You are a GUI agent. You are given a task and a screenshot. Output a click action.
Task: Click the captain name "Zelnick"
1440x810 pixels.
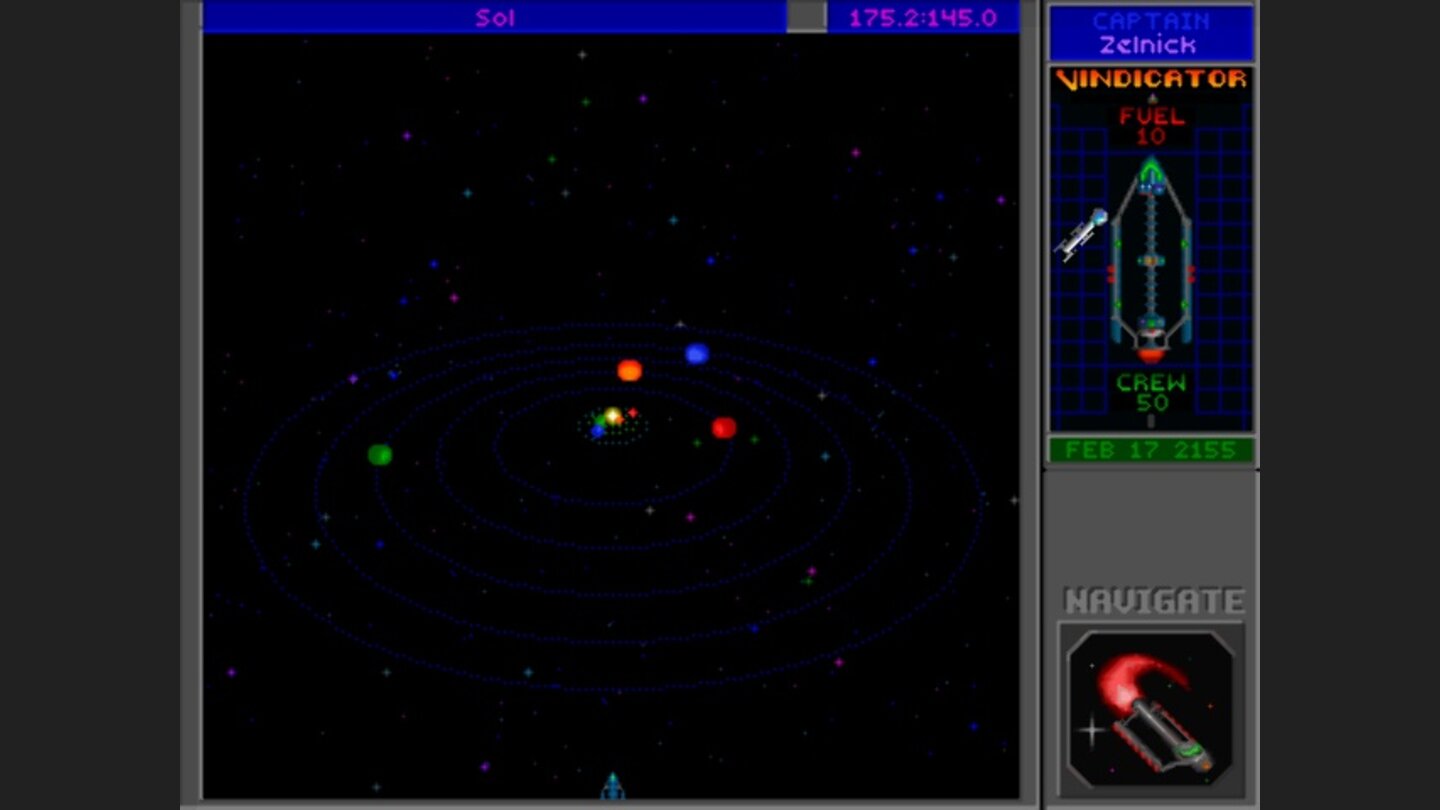pos(1147,45)
